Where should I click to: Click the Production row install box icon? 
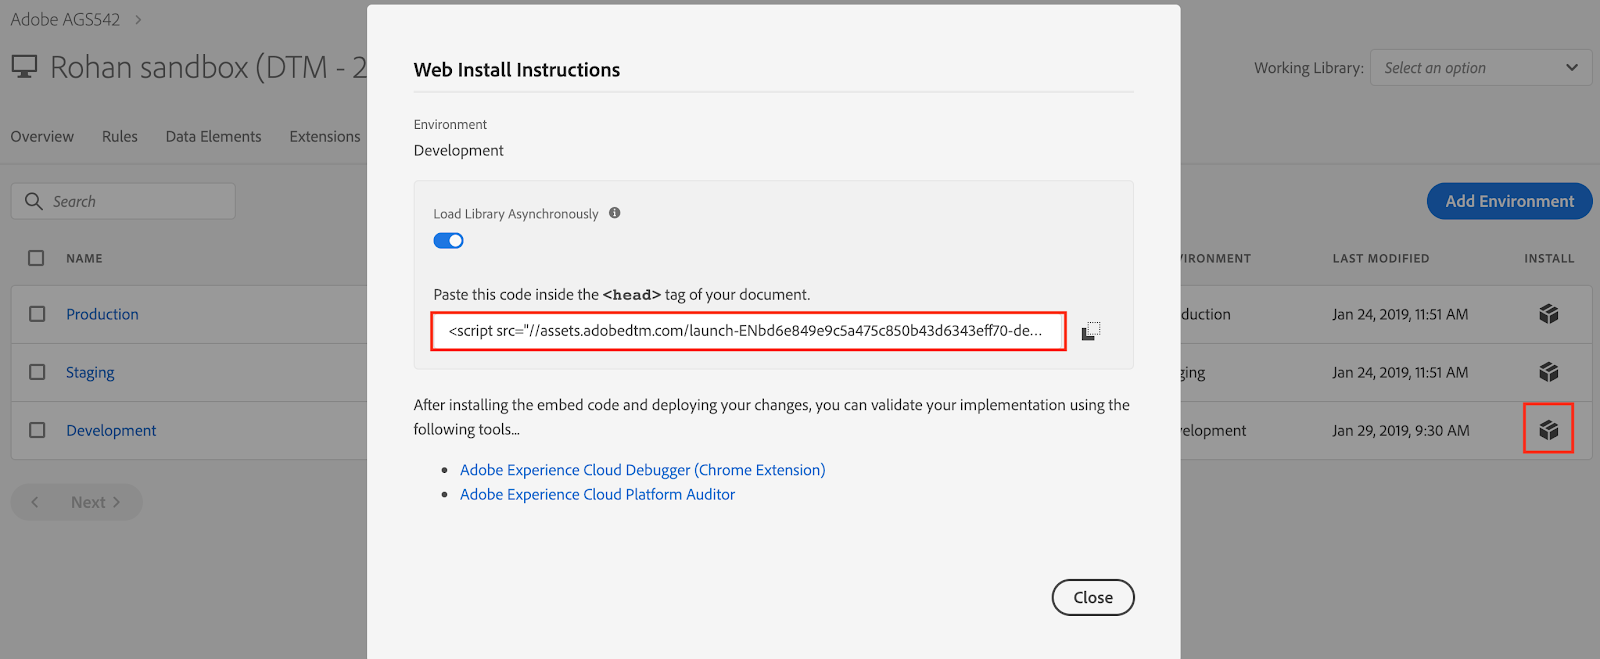pyautogui.click(x=1548, y=314)
